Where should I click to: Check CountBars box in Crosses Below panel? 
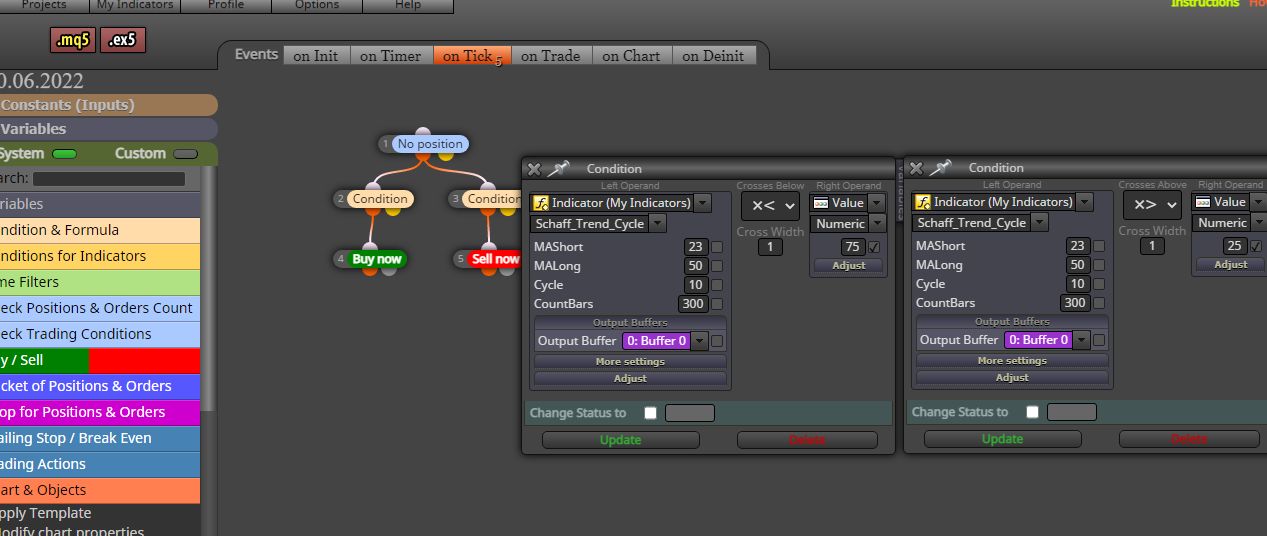716,304
